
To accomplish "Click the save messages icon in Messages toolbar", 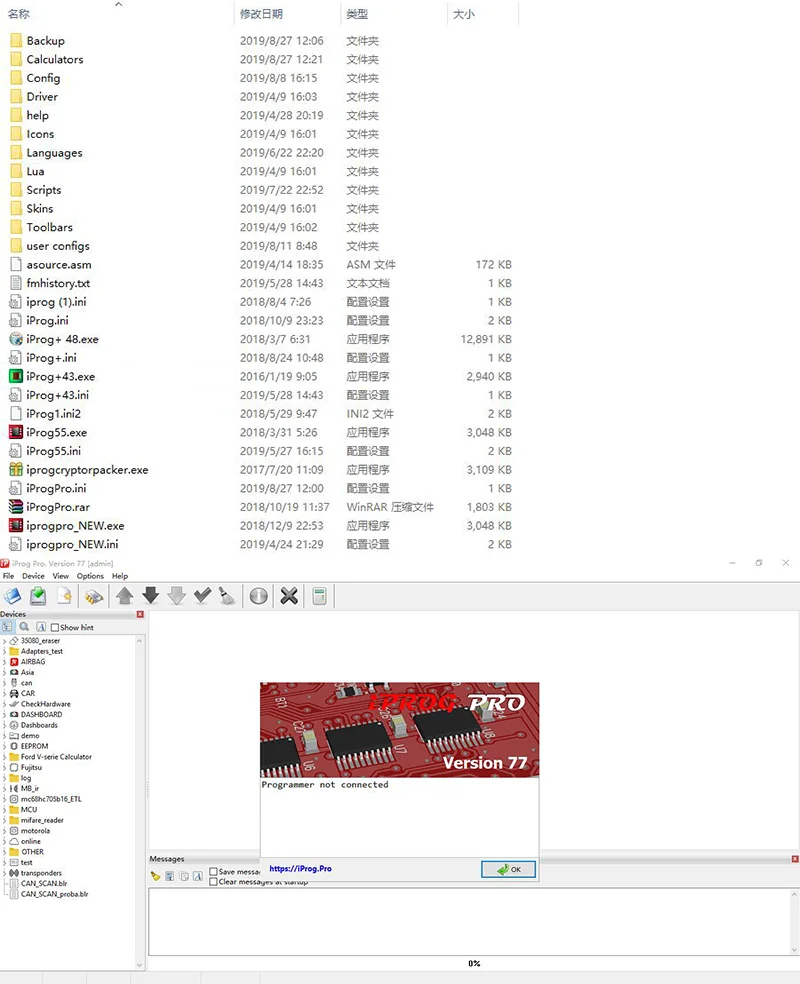I will click(x=169, y=876).
